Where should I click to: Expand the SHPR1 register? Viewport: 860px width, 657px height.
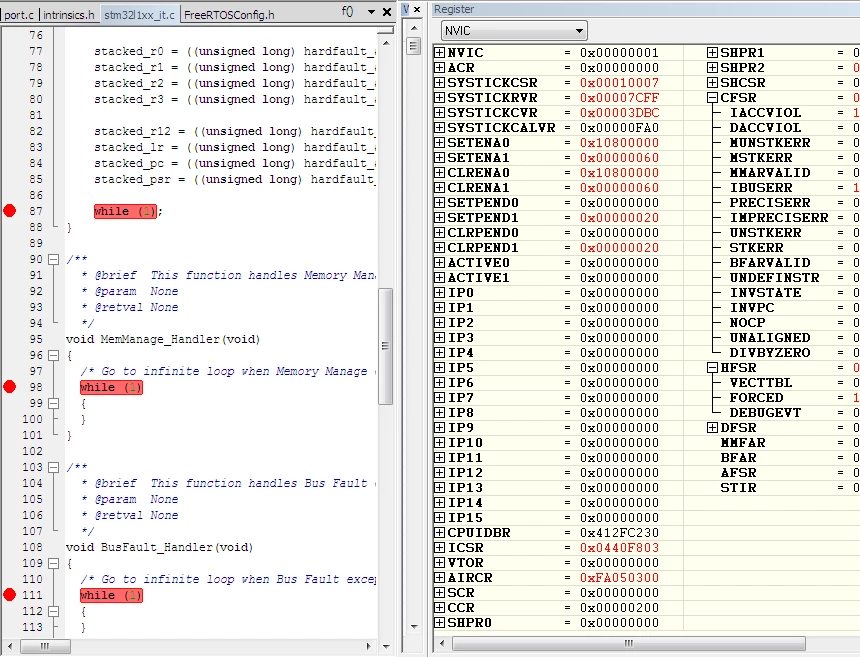pyautogui.click(x=712, y=52)
